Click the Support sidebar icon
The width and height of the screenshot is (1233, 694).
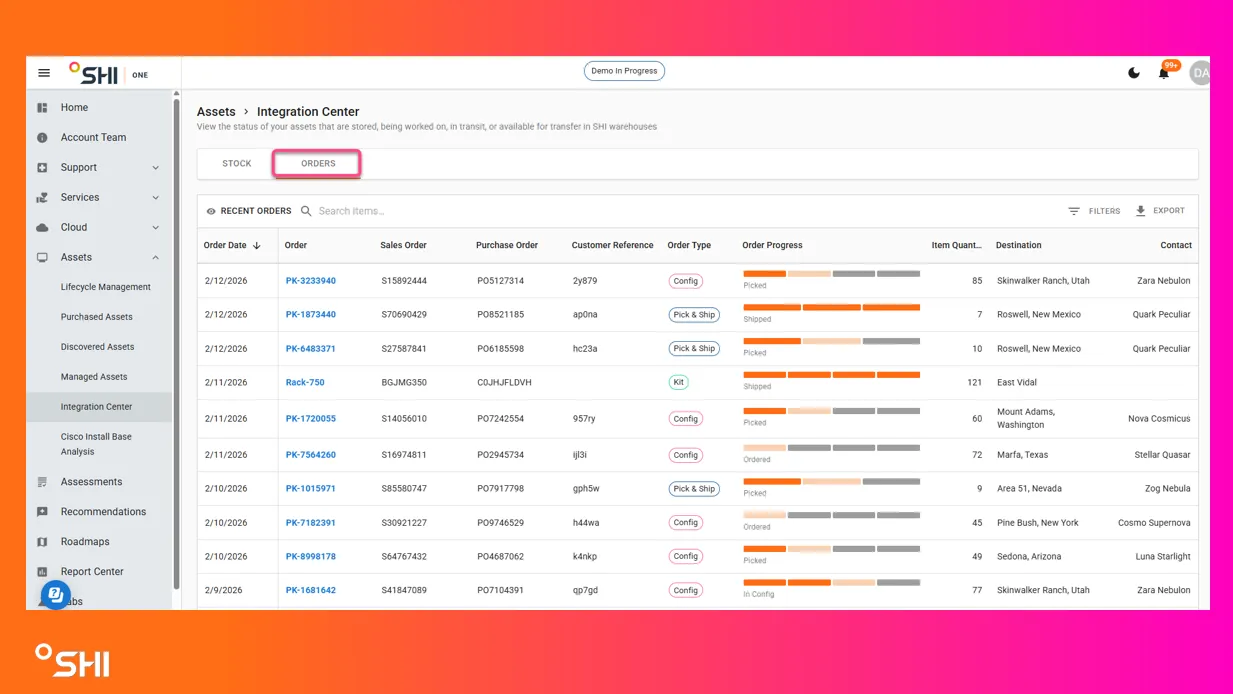(x=42, y=168)
